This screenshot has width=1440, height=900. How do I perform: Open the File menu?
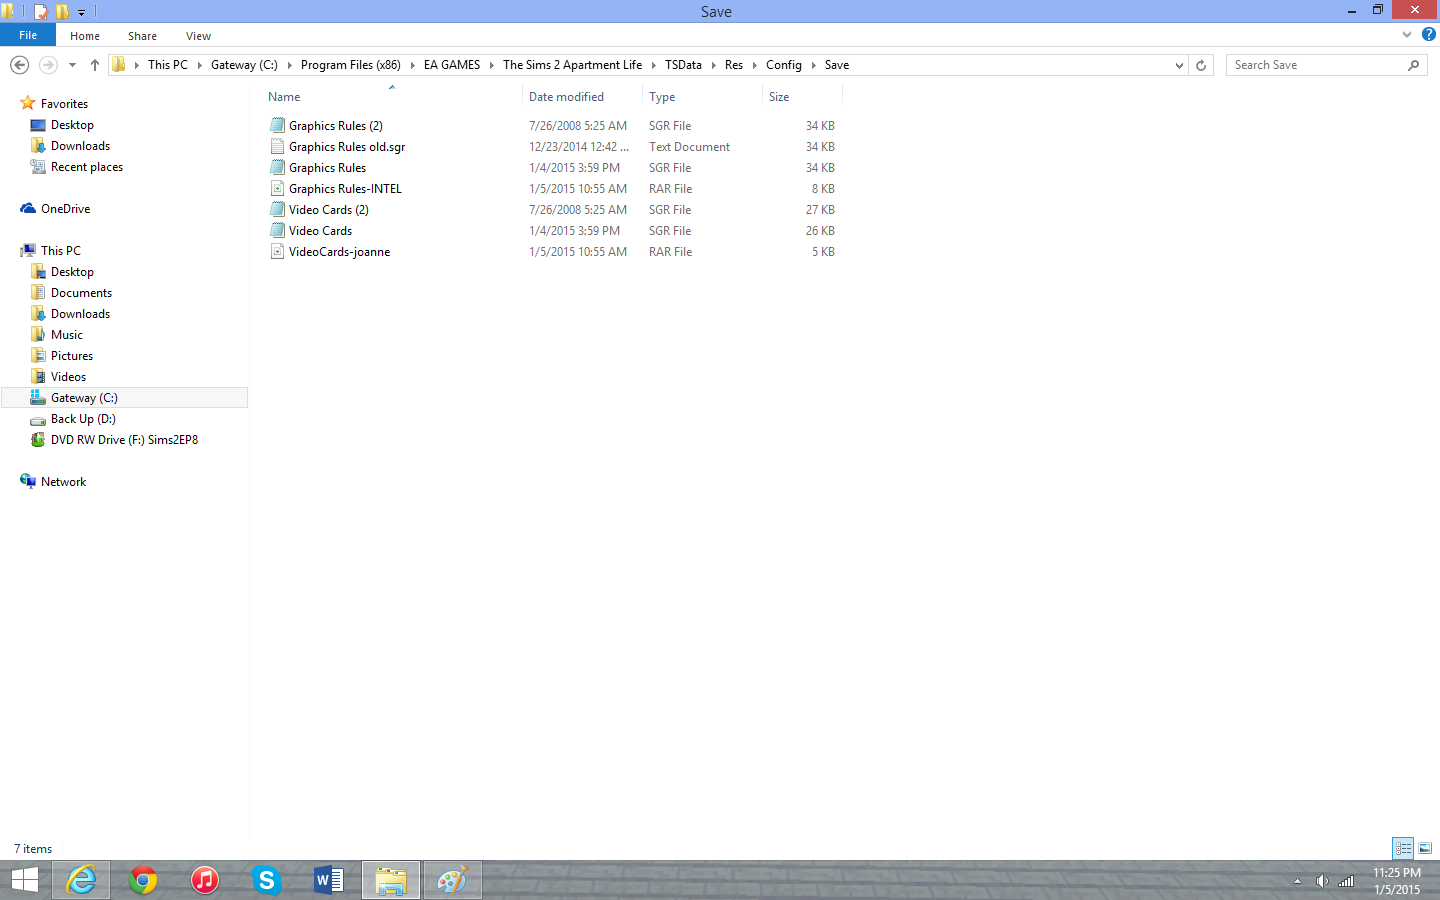[28, 35]
